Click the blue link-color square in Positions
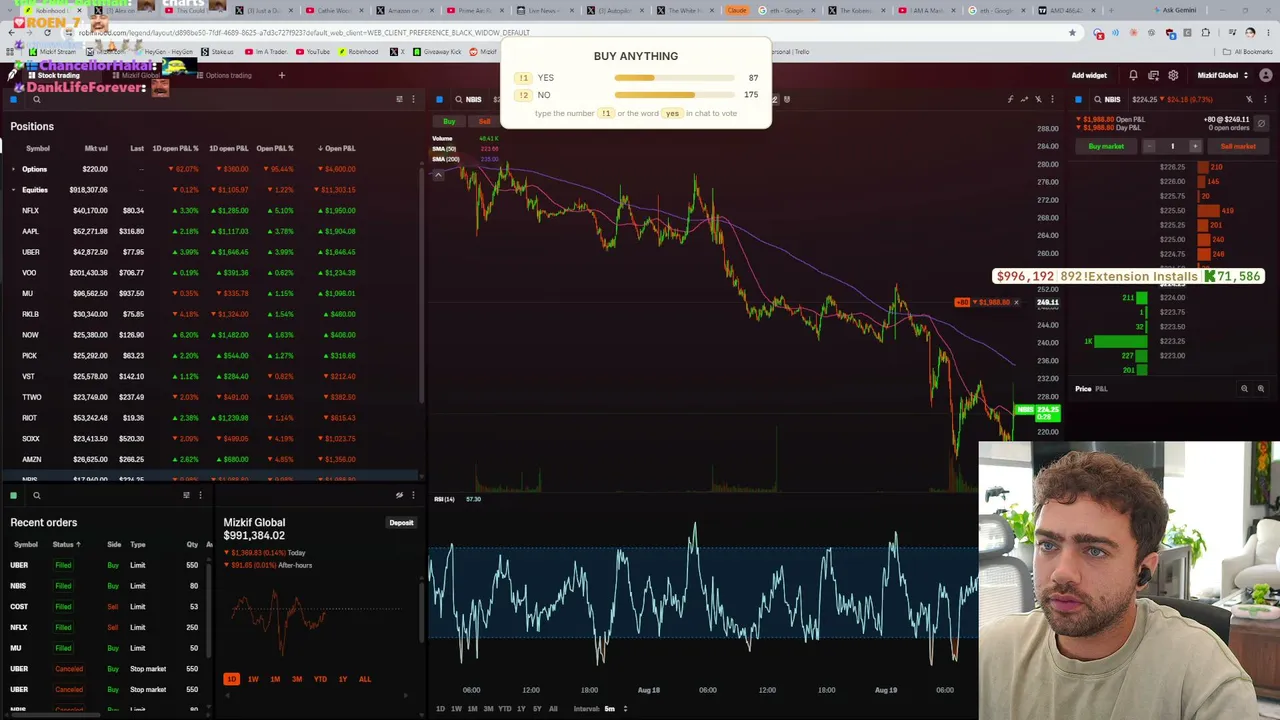Viewport: 1280px width, 720px height. 13,99
